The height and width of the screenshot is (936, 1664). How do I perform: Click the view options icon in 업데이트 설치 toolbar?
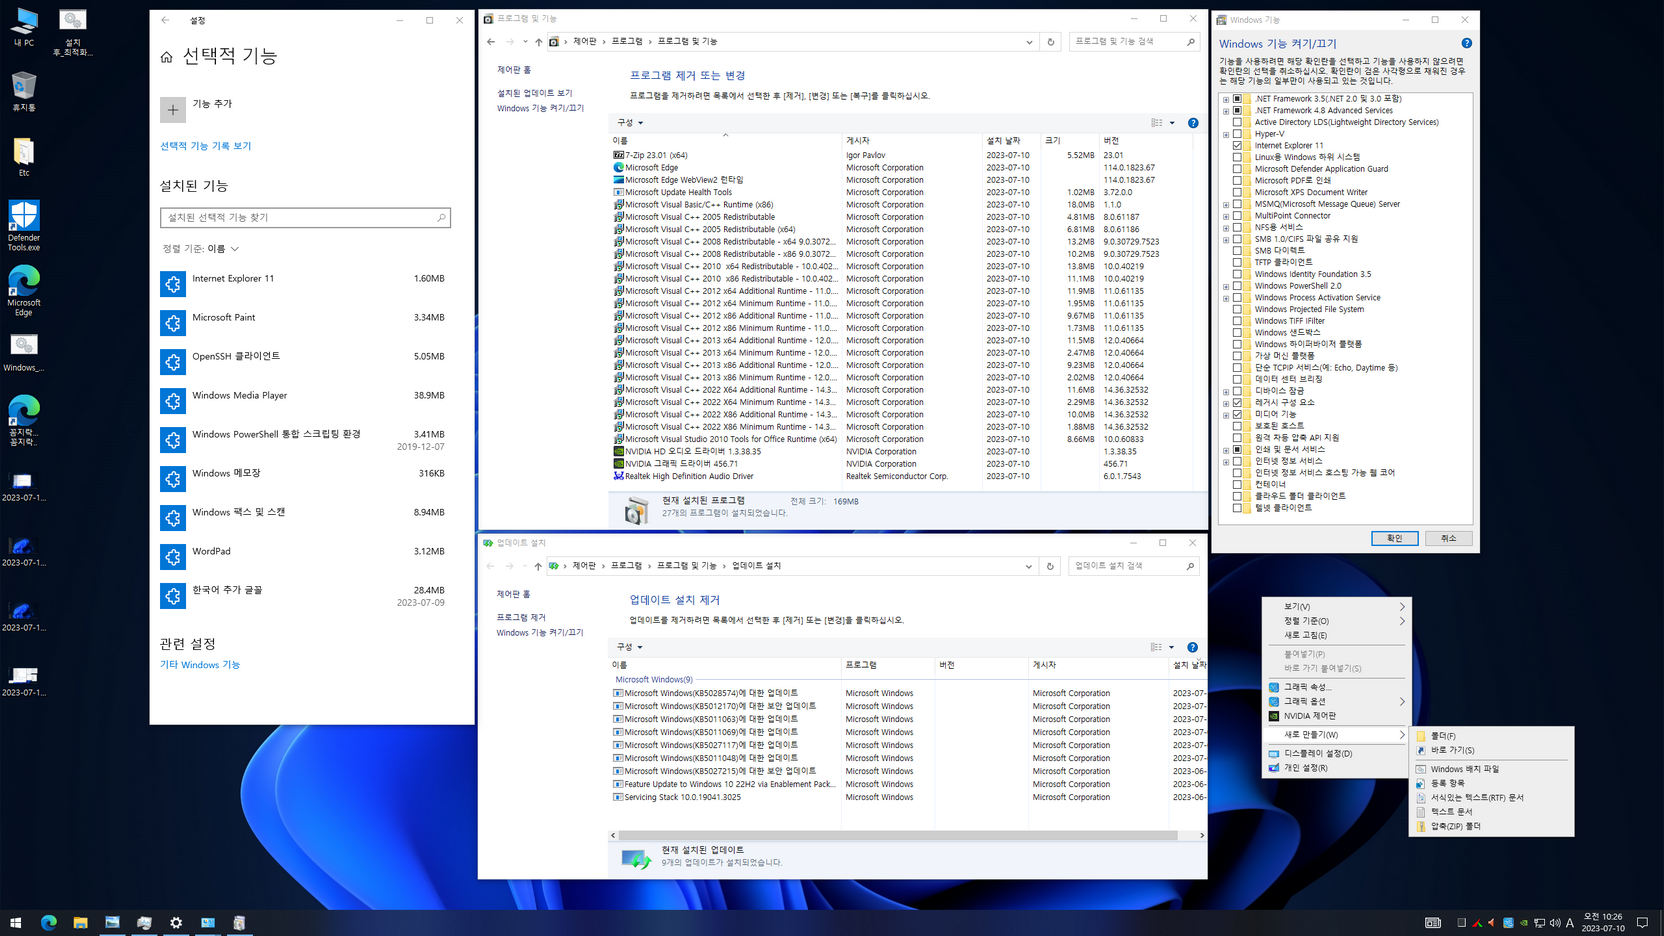[1157, 647]
